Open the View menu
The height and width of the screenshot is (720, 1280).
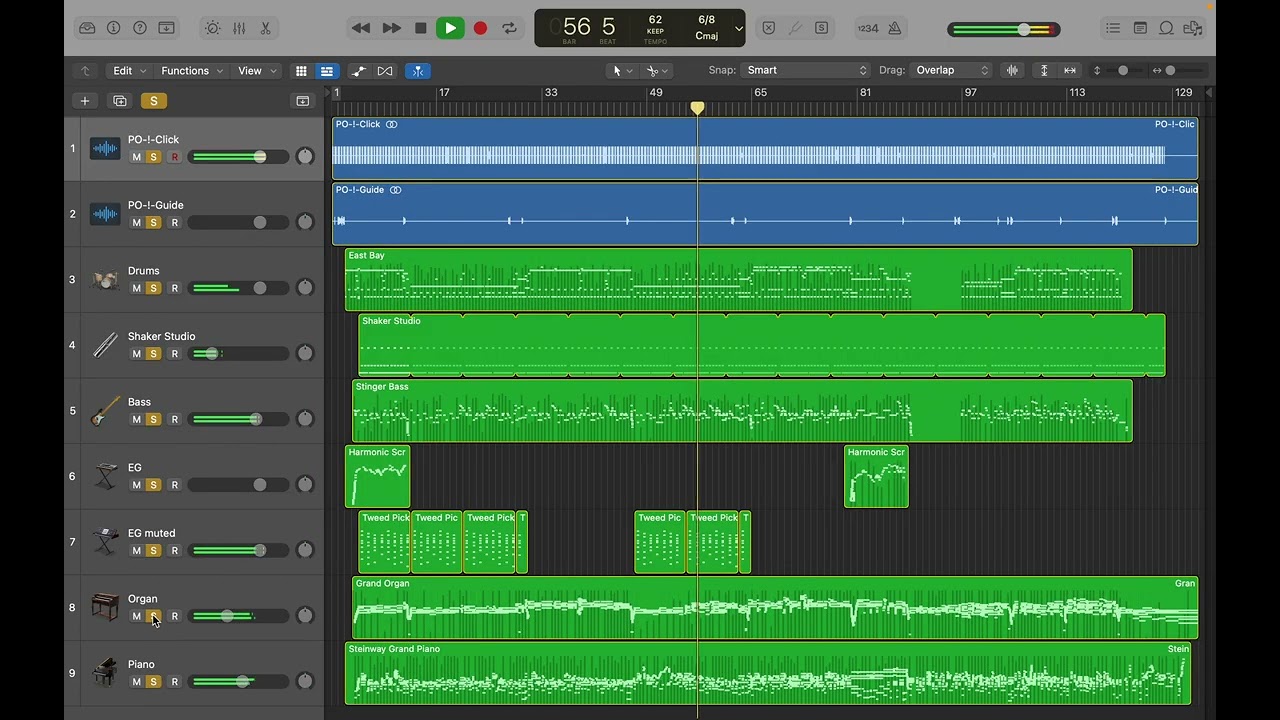[257, 71]
